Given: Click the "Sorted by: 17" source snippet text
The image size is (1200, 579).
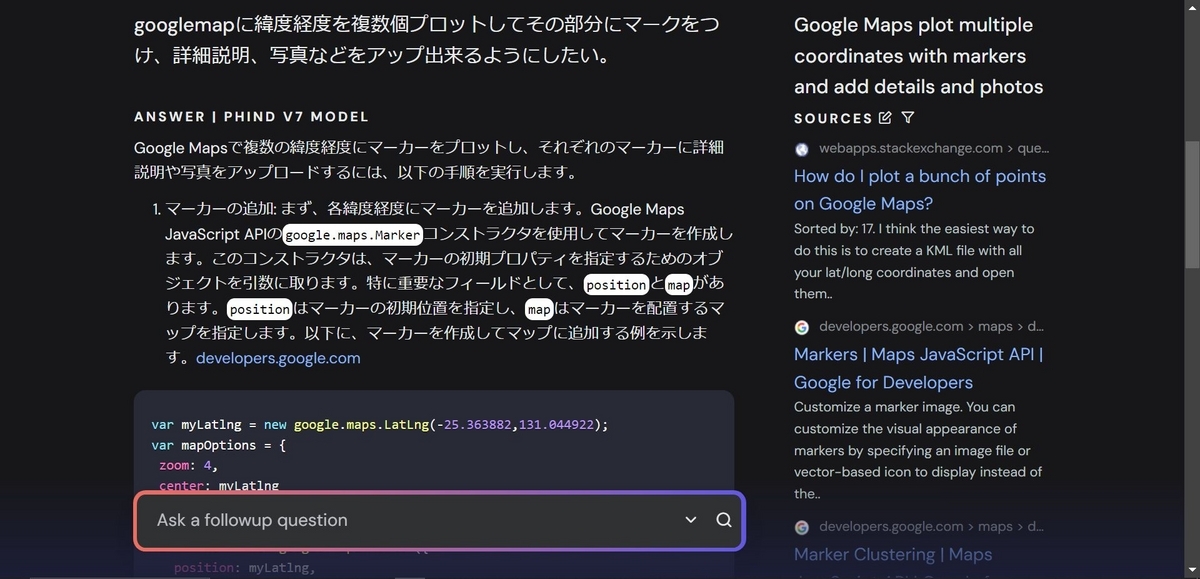Looking at the screenshot, I should tap(915, 261).
